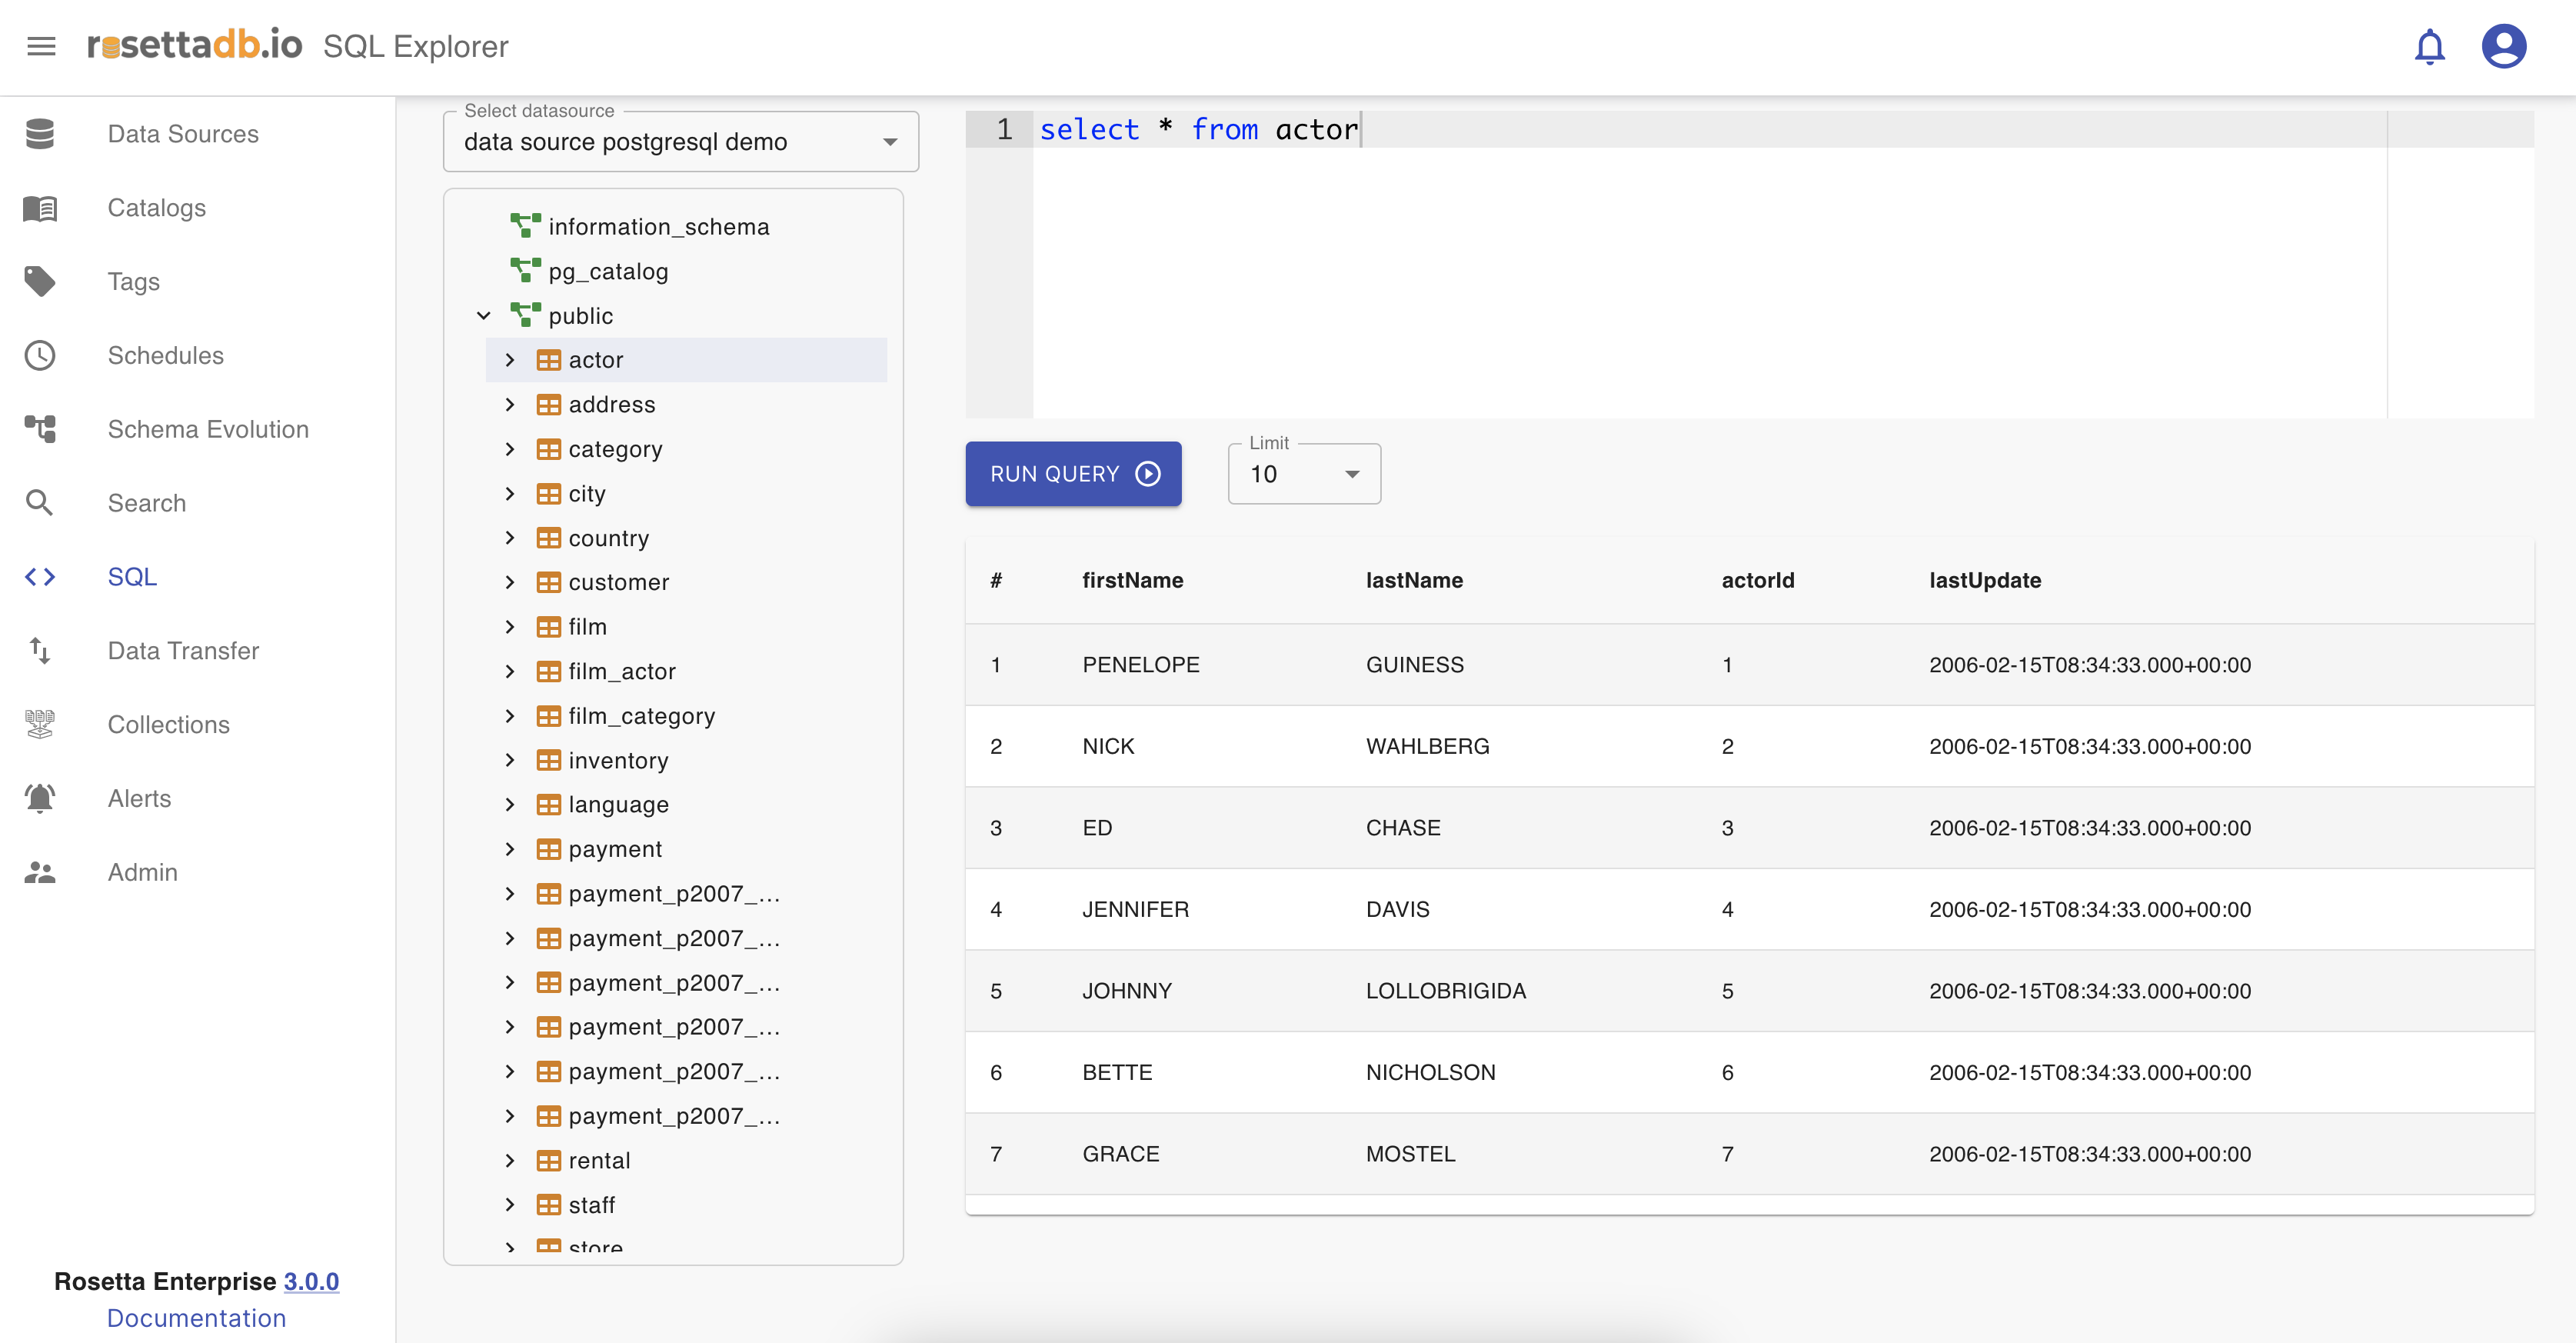Click the Data Sources database icon

(40, 134)
